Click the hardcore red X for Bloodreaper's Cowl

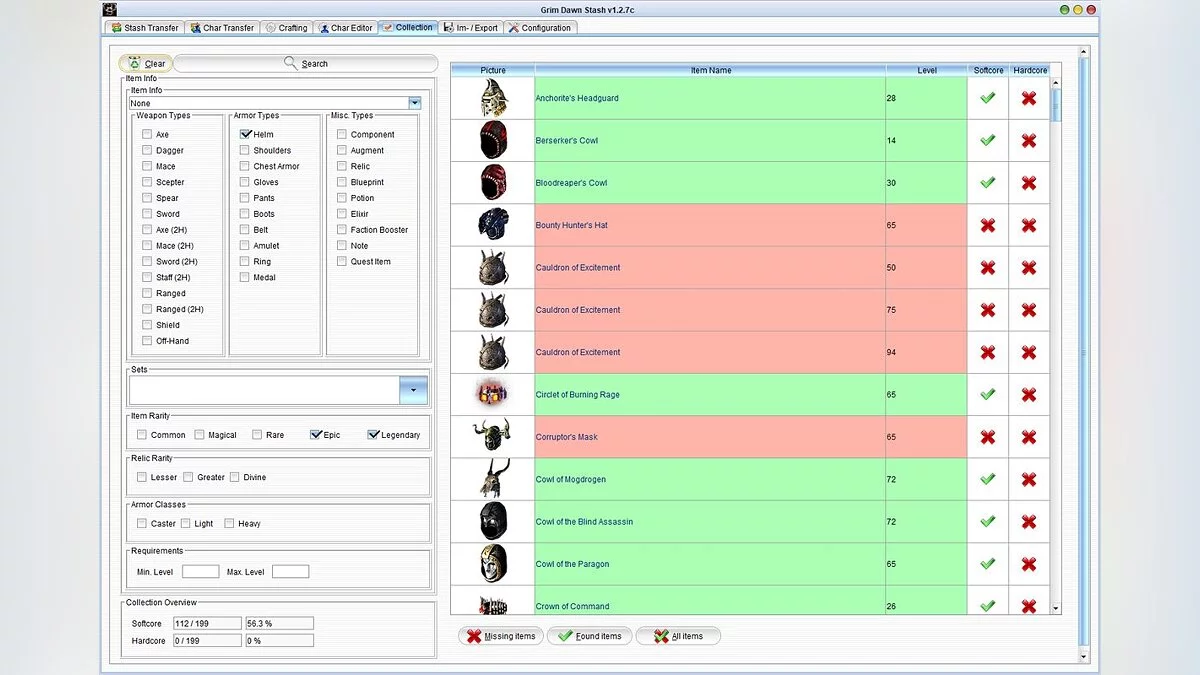click(x=1028, y=183)
